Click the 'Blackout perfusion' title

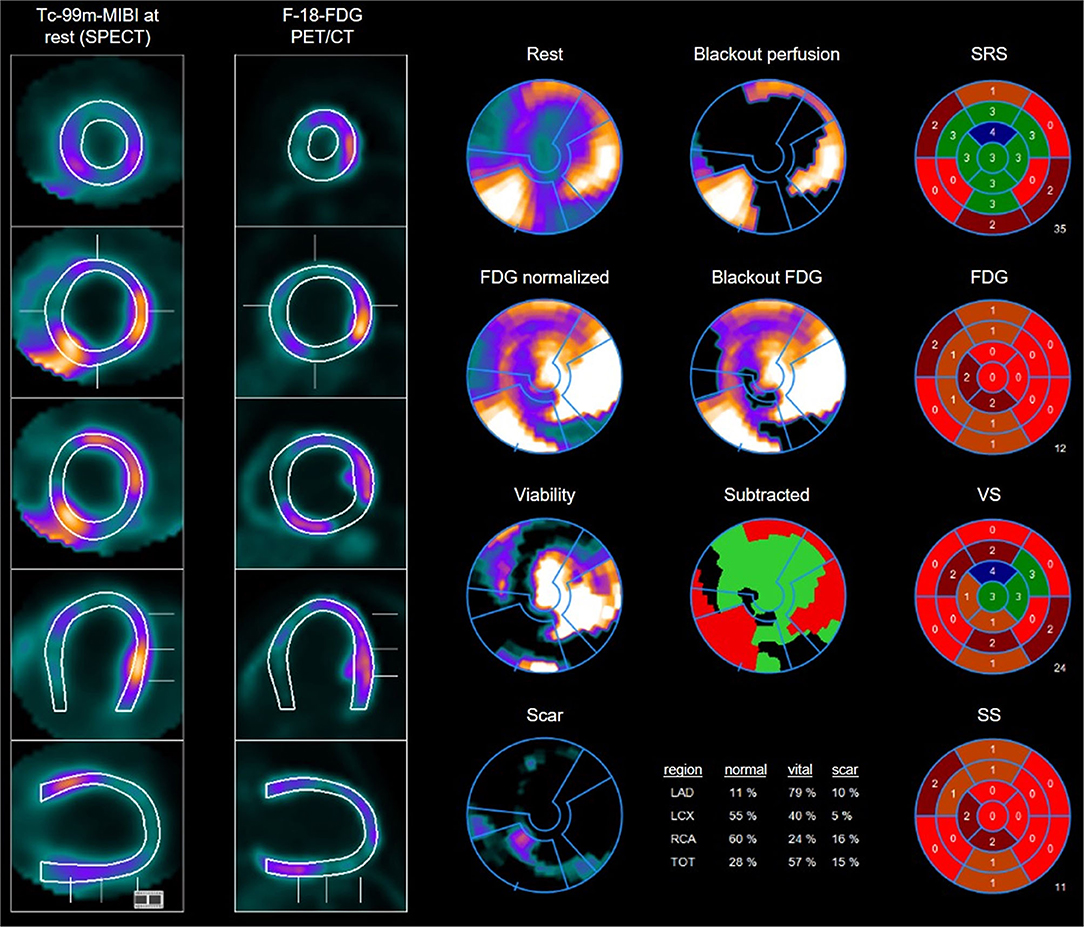point(767,54)
